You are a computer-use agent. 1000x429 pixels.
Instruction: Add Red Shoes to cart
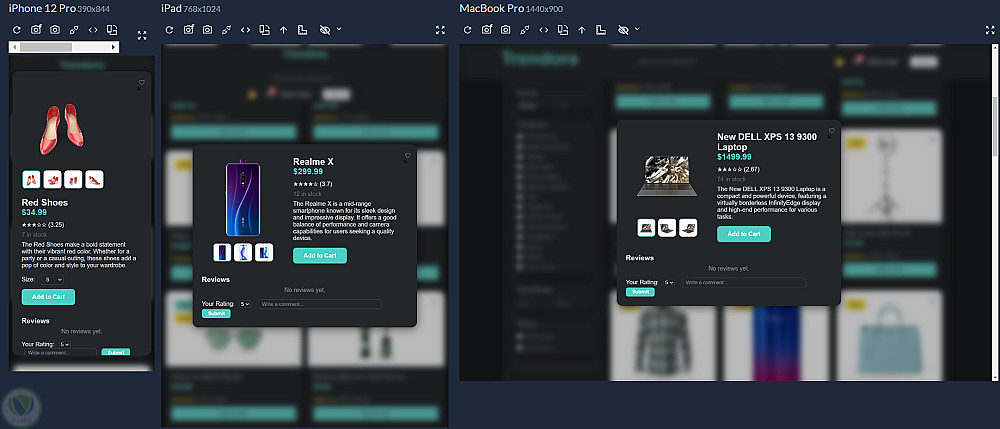click(x=48, y=297)
